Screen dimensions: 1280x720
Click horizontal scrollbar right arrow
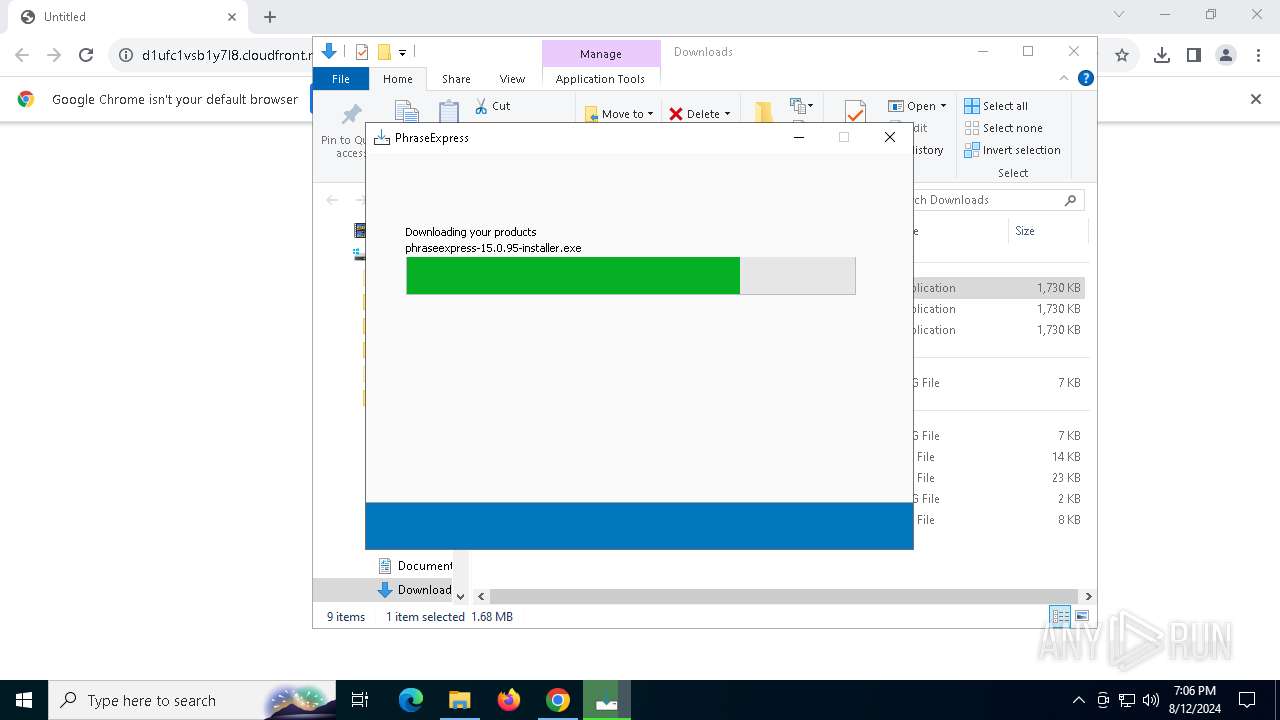point(1089,596)
